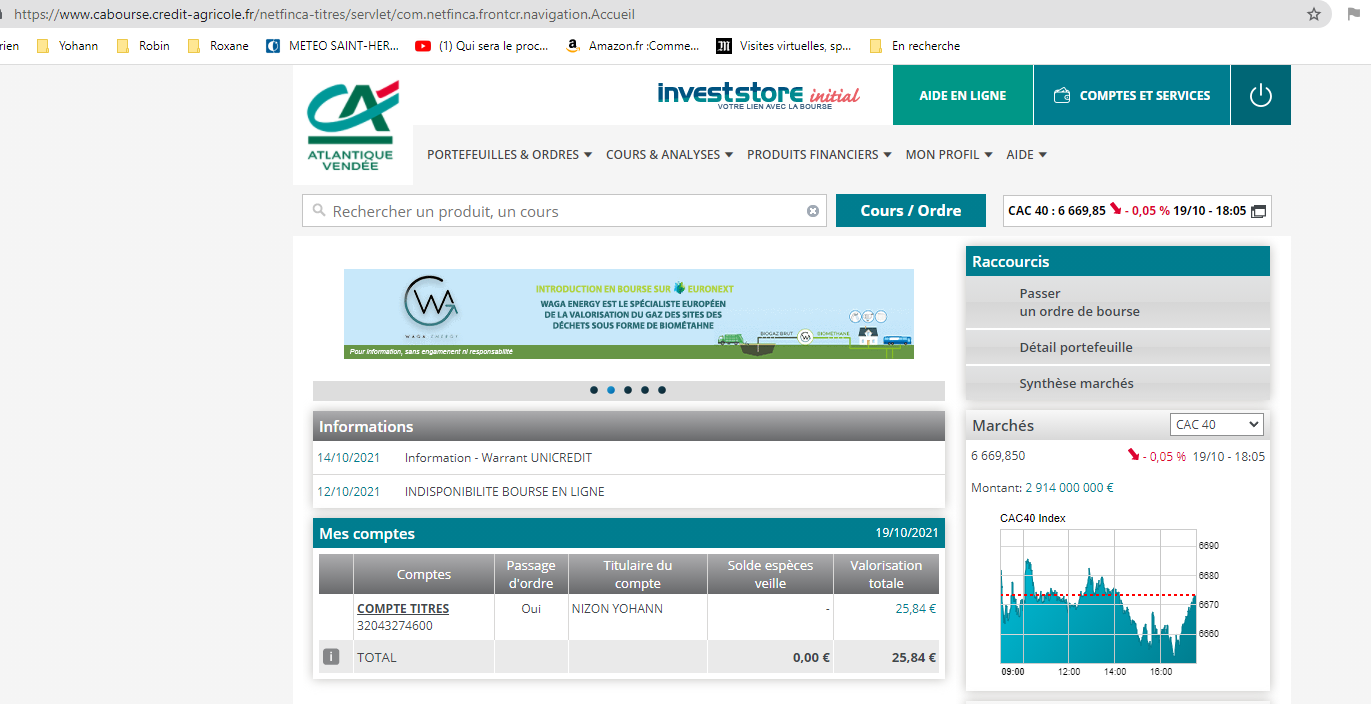
Task: Click Passer un ordre de bourse shortcut
Action: coord(1118,302)
